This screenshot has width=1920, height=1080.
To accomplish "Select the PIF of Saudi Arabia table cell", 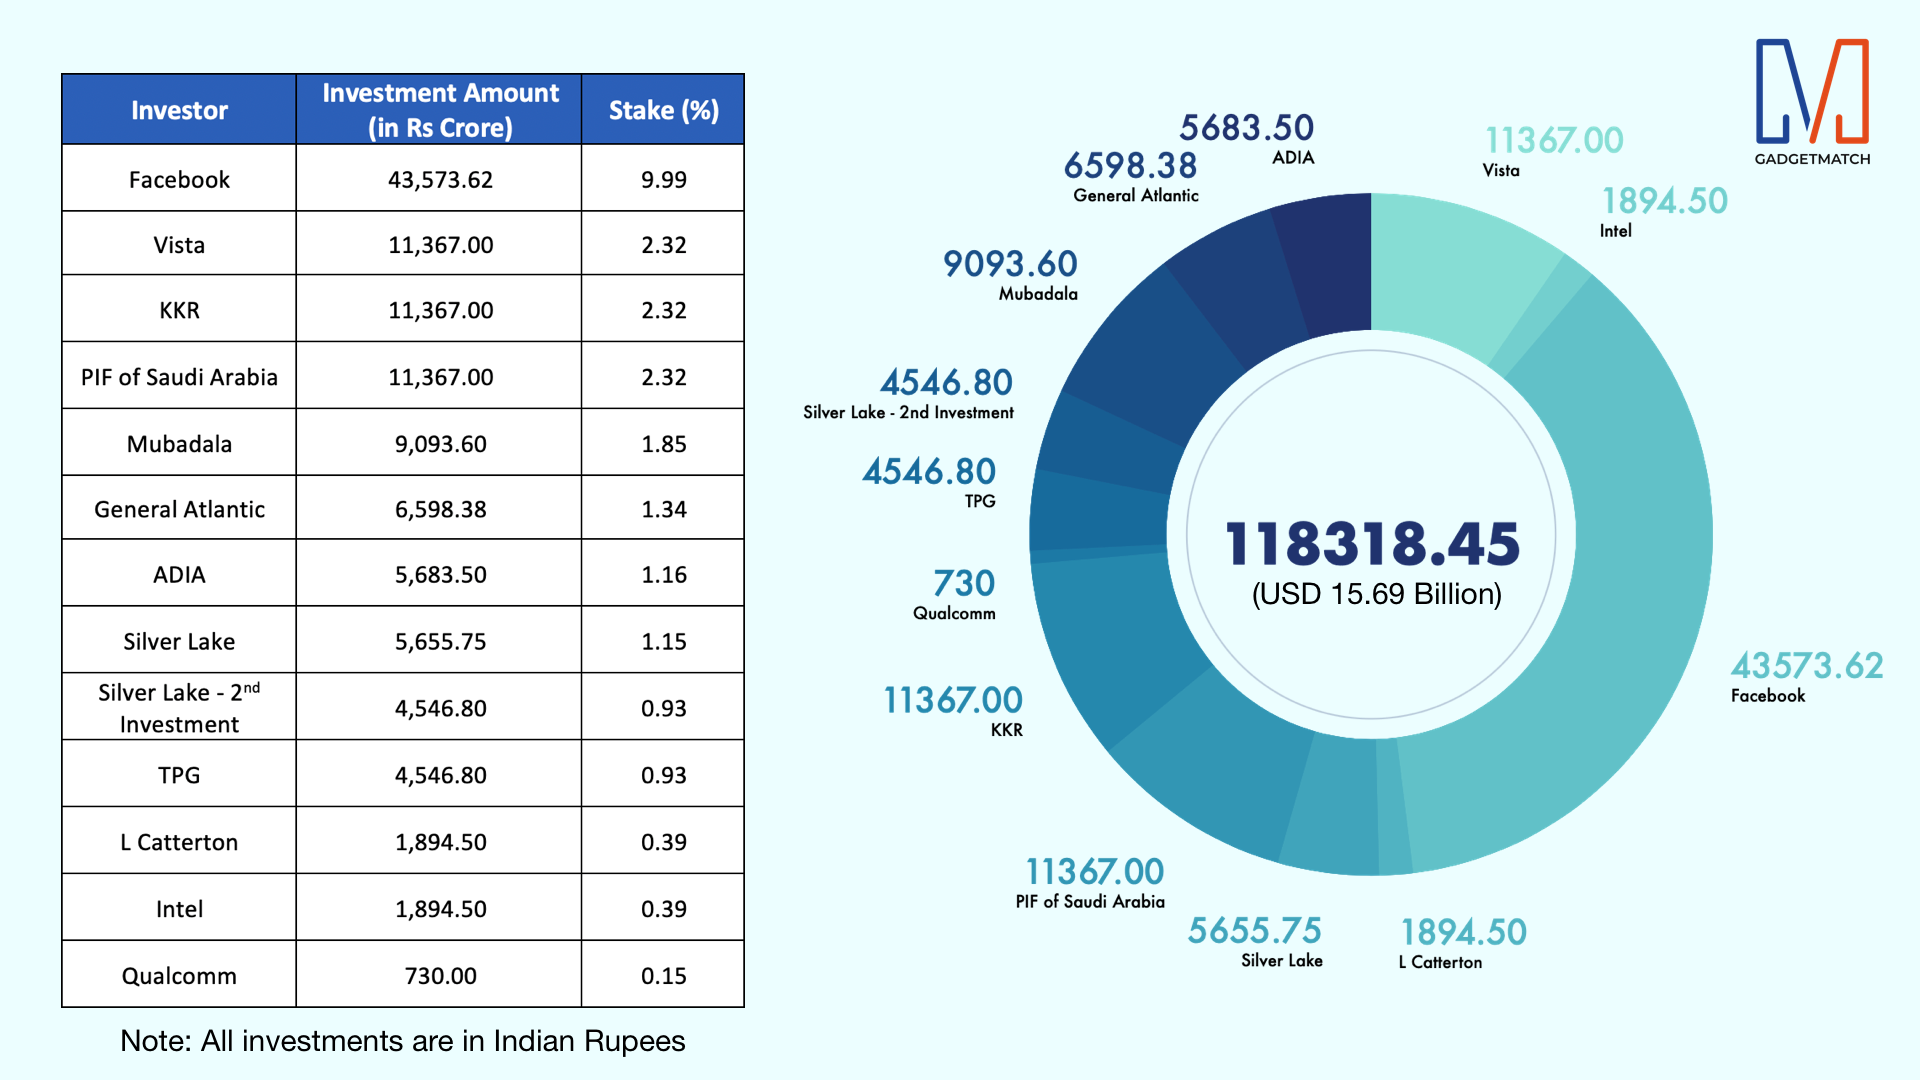I will click(179, 377).
